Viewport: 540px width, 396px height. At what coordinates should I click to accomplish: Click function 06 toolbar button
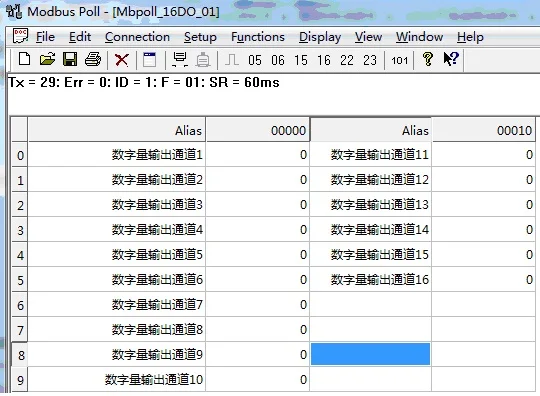(278, 60)
